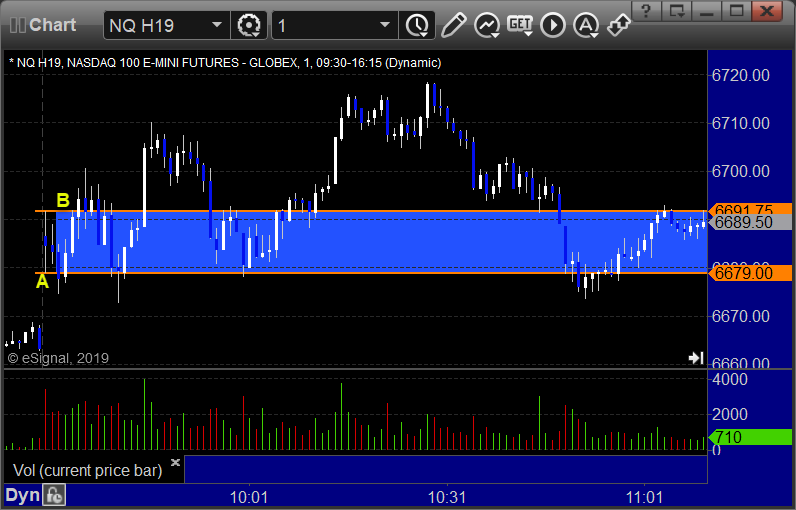The width and height of the screenshot is (796, 510).
Task: Click the help question mark button
Action: pyautogui.click(x=646, y=11)
